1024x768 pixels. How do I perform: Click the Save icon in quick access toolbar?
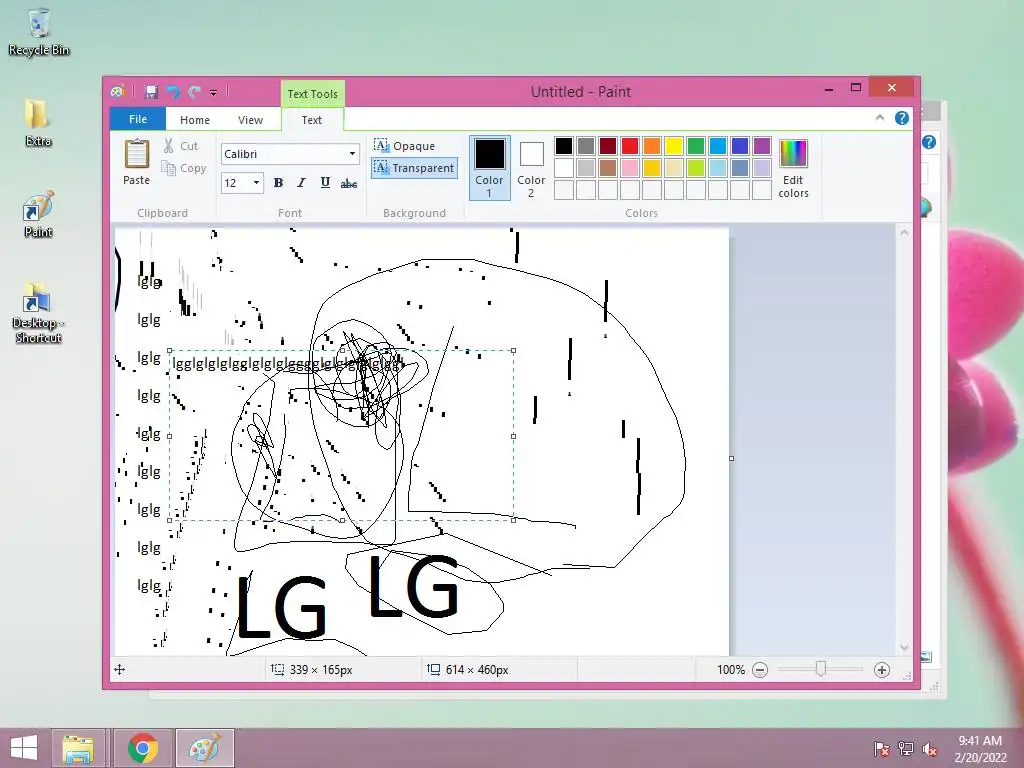[152, 92]
